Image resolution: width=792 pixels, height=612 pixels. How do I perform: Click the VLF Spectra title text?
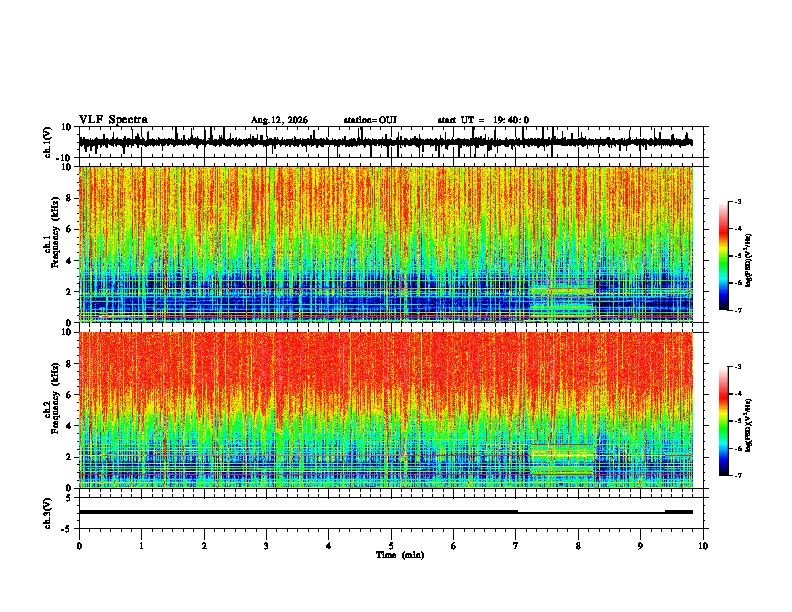coord(113,120)
